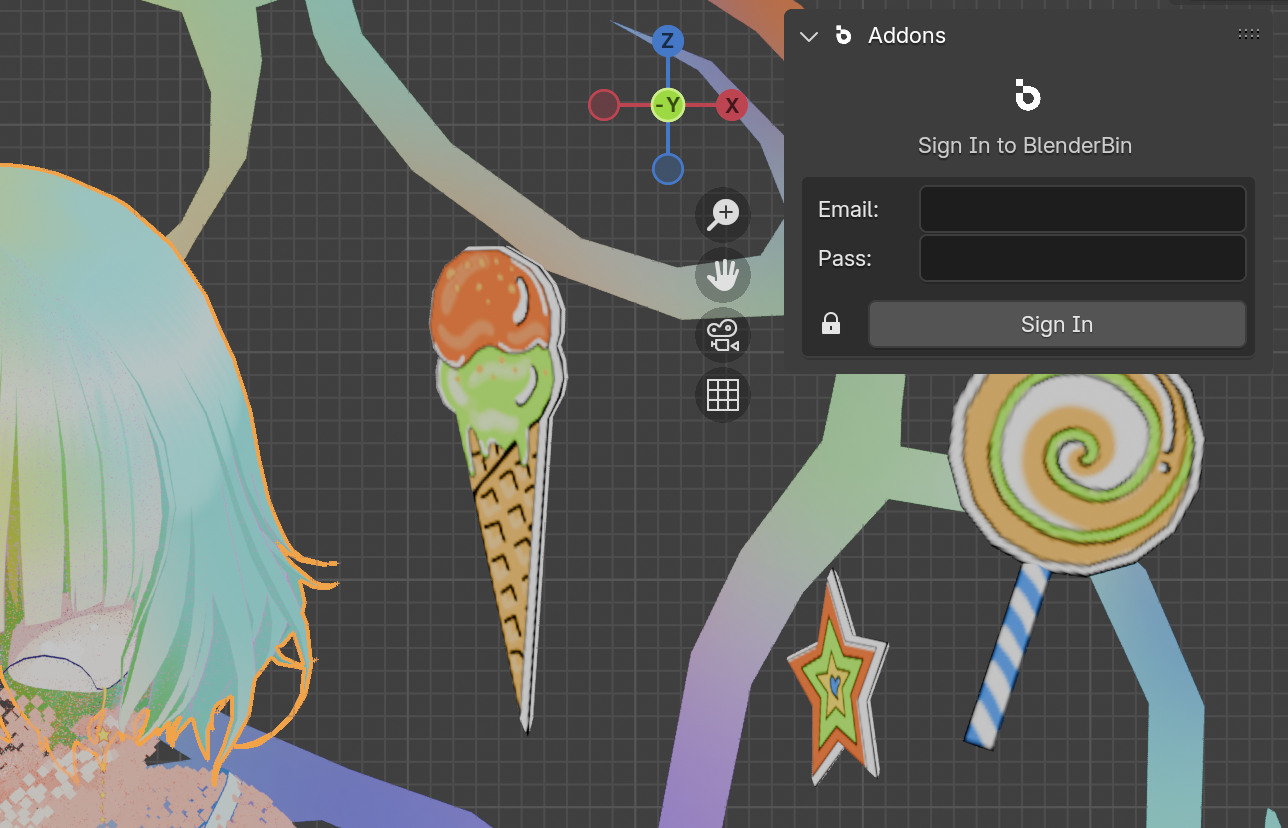Click the drag-dots grip icon in panel corner

tap(1248, 33)
